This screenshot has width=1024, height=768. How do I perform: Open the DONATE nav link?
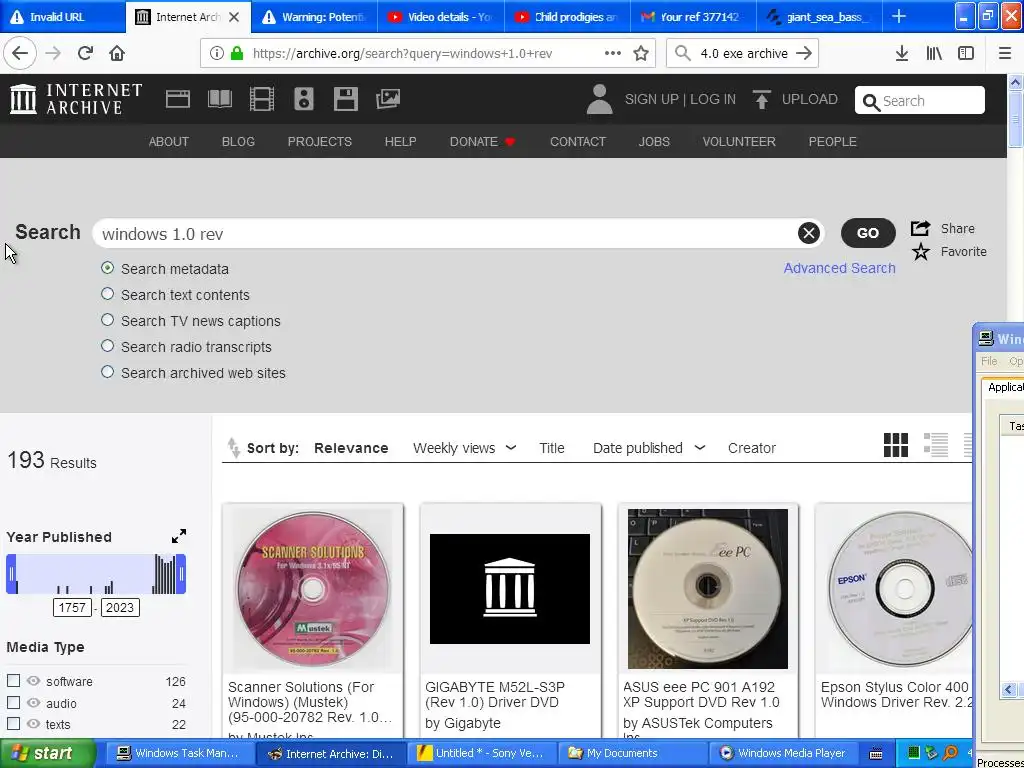point(482,142)
